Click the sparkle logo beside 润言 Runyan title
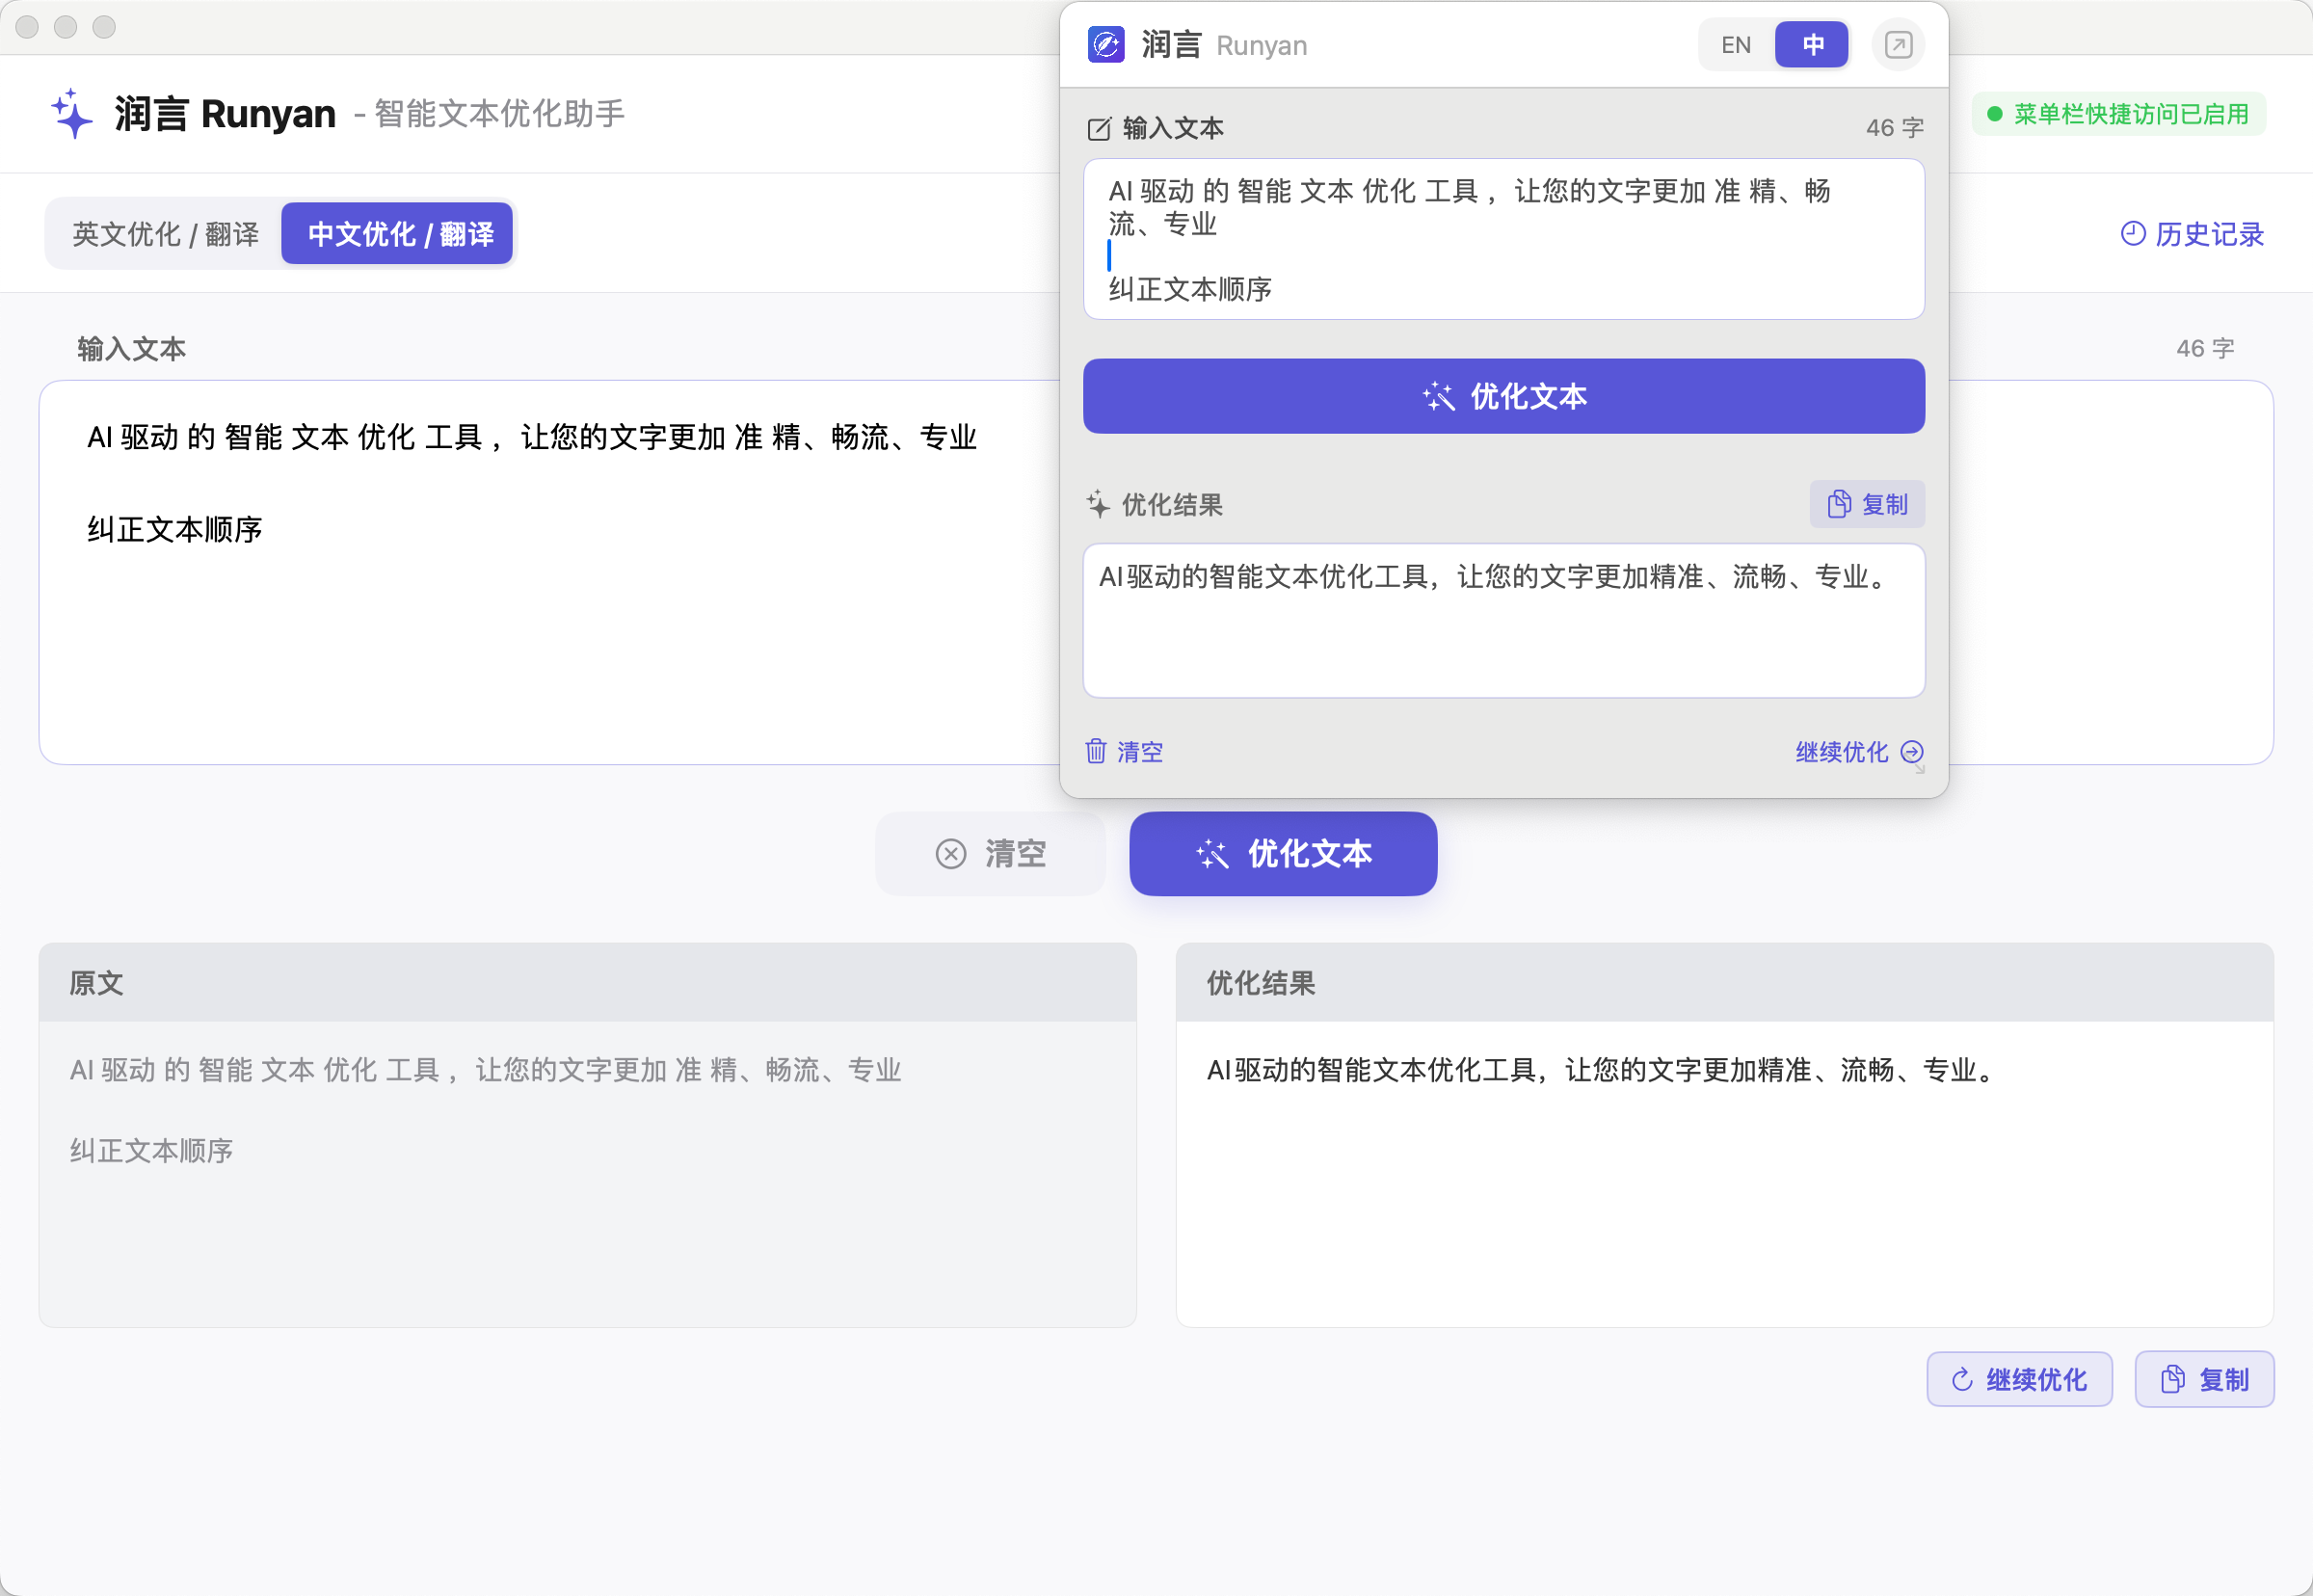2313x1596 pixels. click(x=72, y=113)
